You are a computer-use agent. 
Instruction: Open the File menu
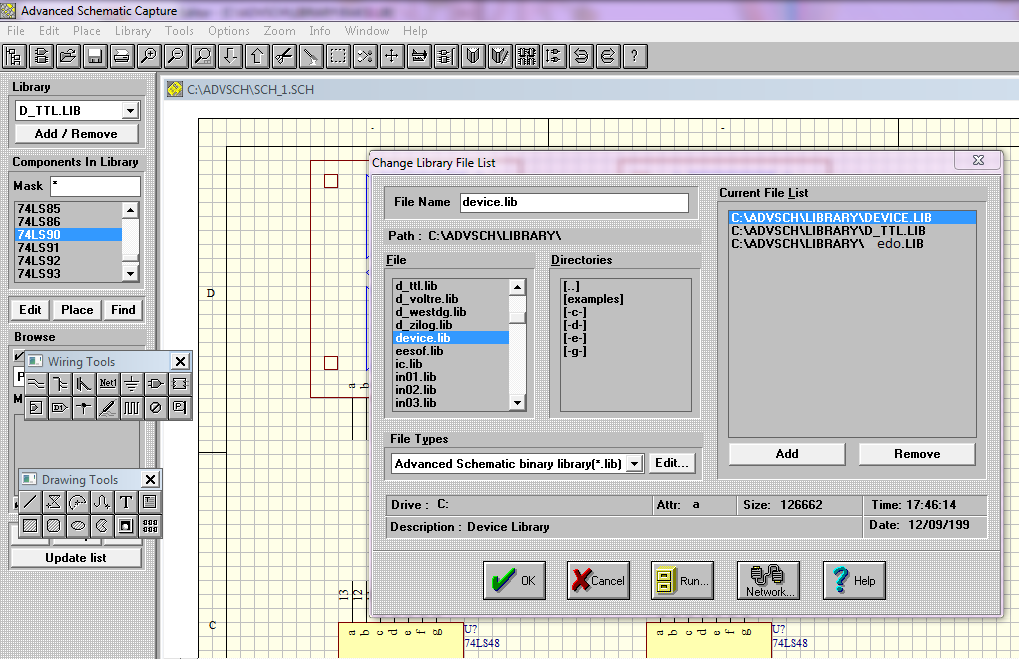tap(16, 31)
